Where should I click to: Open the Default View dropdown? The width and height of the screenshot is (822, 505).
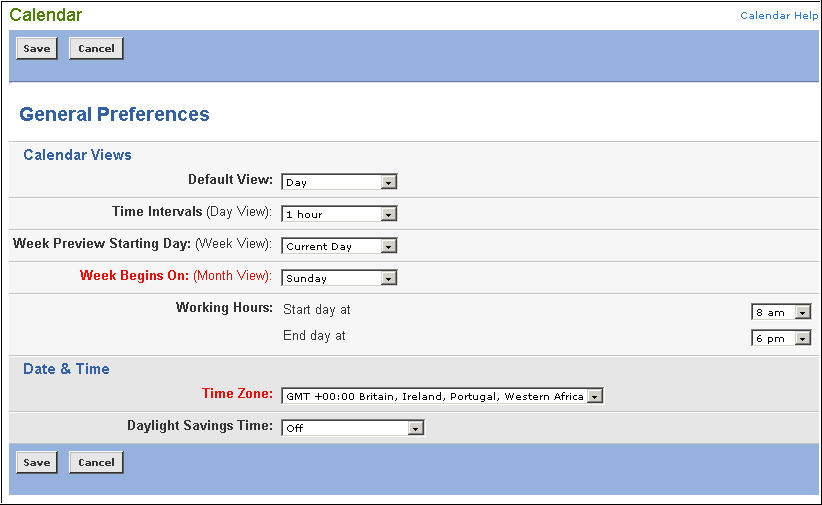pos(339,182)
